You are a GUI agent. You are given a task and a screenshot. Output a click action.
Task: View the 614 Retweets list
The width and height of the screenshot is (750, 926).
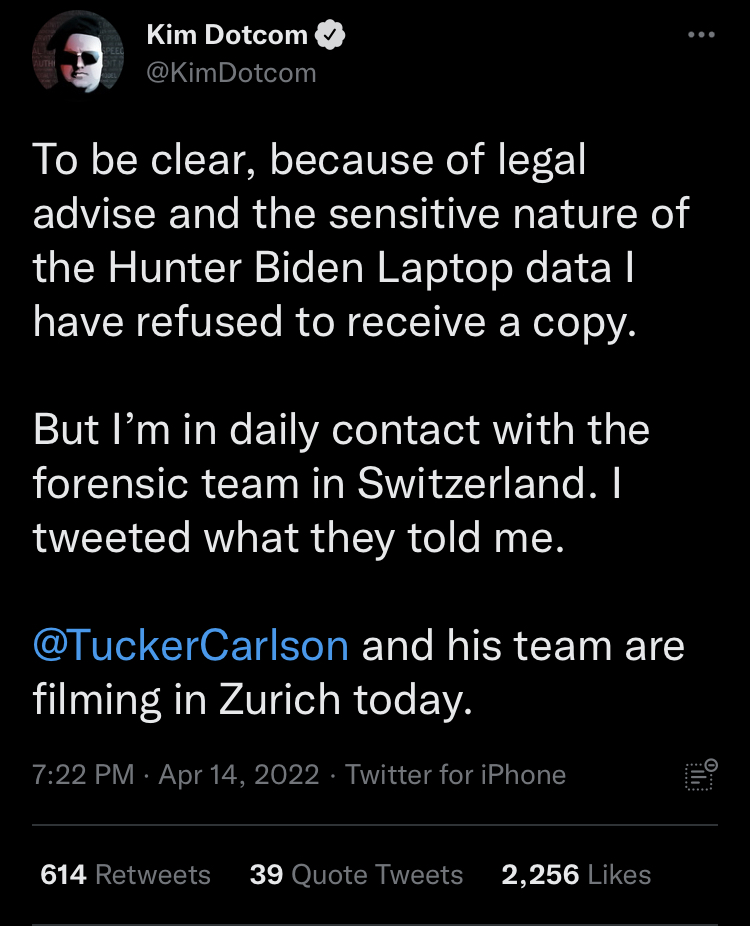(x=125, y=875)
